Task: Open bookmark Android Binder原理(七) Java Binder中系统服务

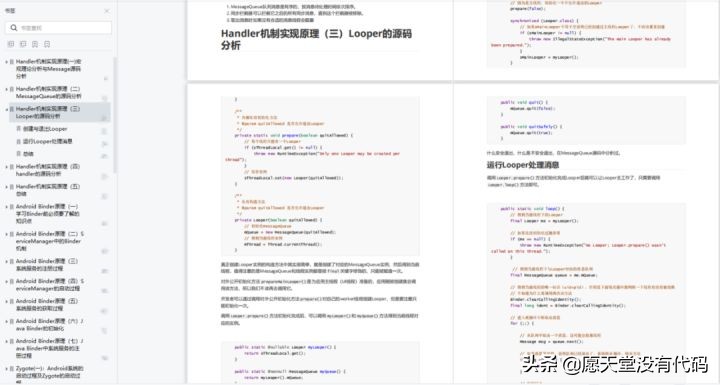Action: click(x=50, y=348)
